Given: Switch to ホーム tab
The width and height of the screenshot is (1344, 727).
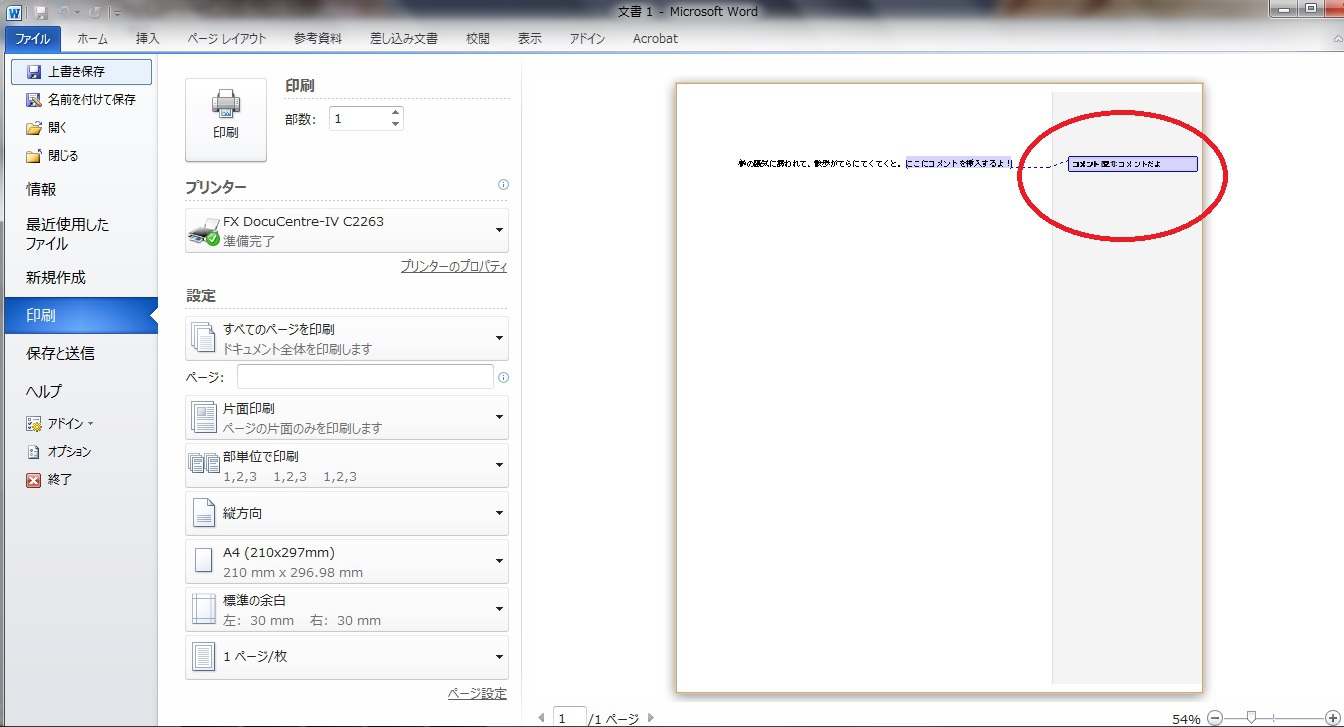Looking at the screenshot, I should tap(93, 39).
